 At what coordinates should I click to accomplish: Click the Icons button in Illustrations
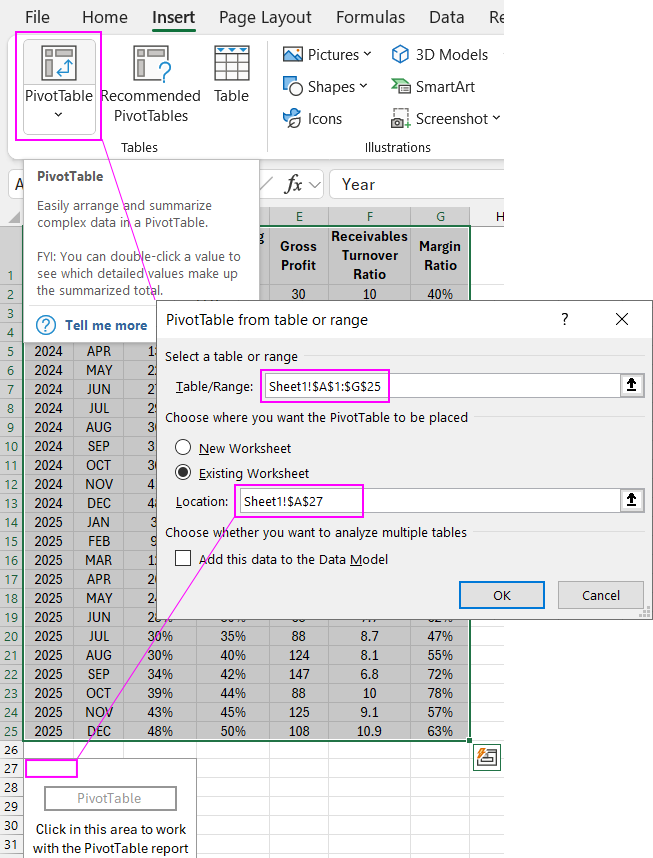tap(293, 119)
